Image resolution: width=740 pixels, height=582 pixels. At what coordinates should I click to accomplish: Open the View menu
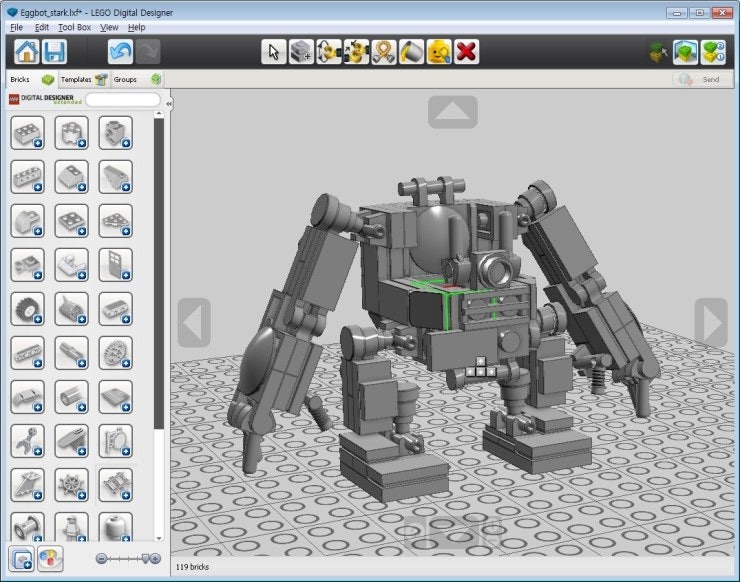pos(109,27)
